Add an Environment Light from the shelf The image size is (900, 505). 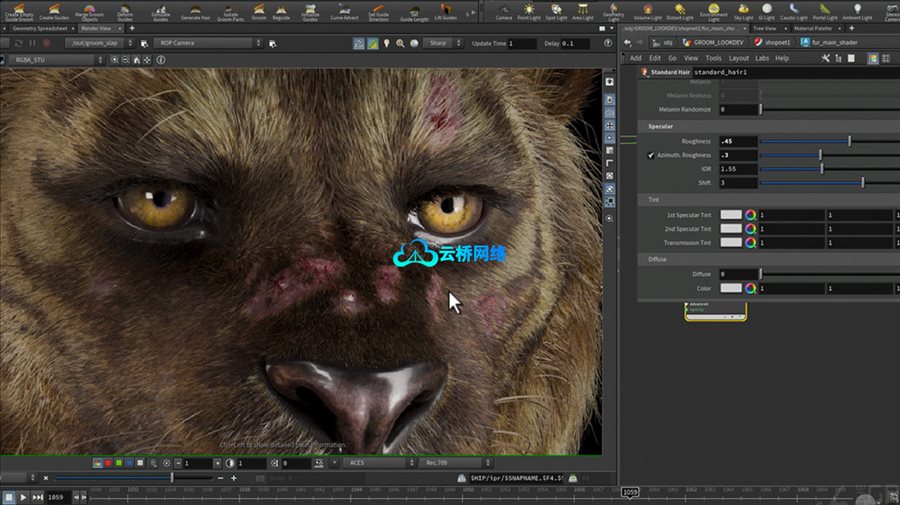point(712,12)
